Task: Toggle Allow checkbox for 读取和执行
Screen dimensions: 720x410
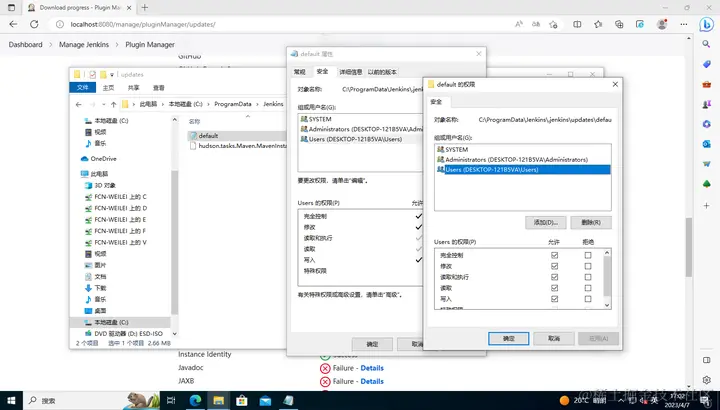Action: coord(554,277)
